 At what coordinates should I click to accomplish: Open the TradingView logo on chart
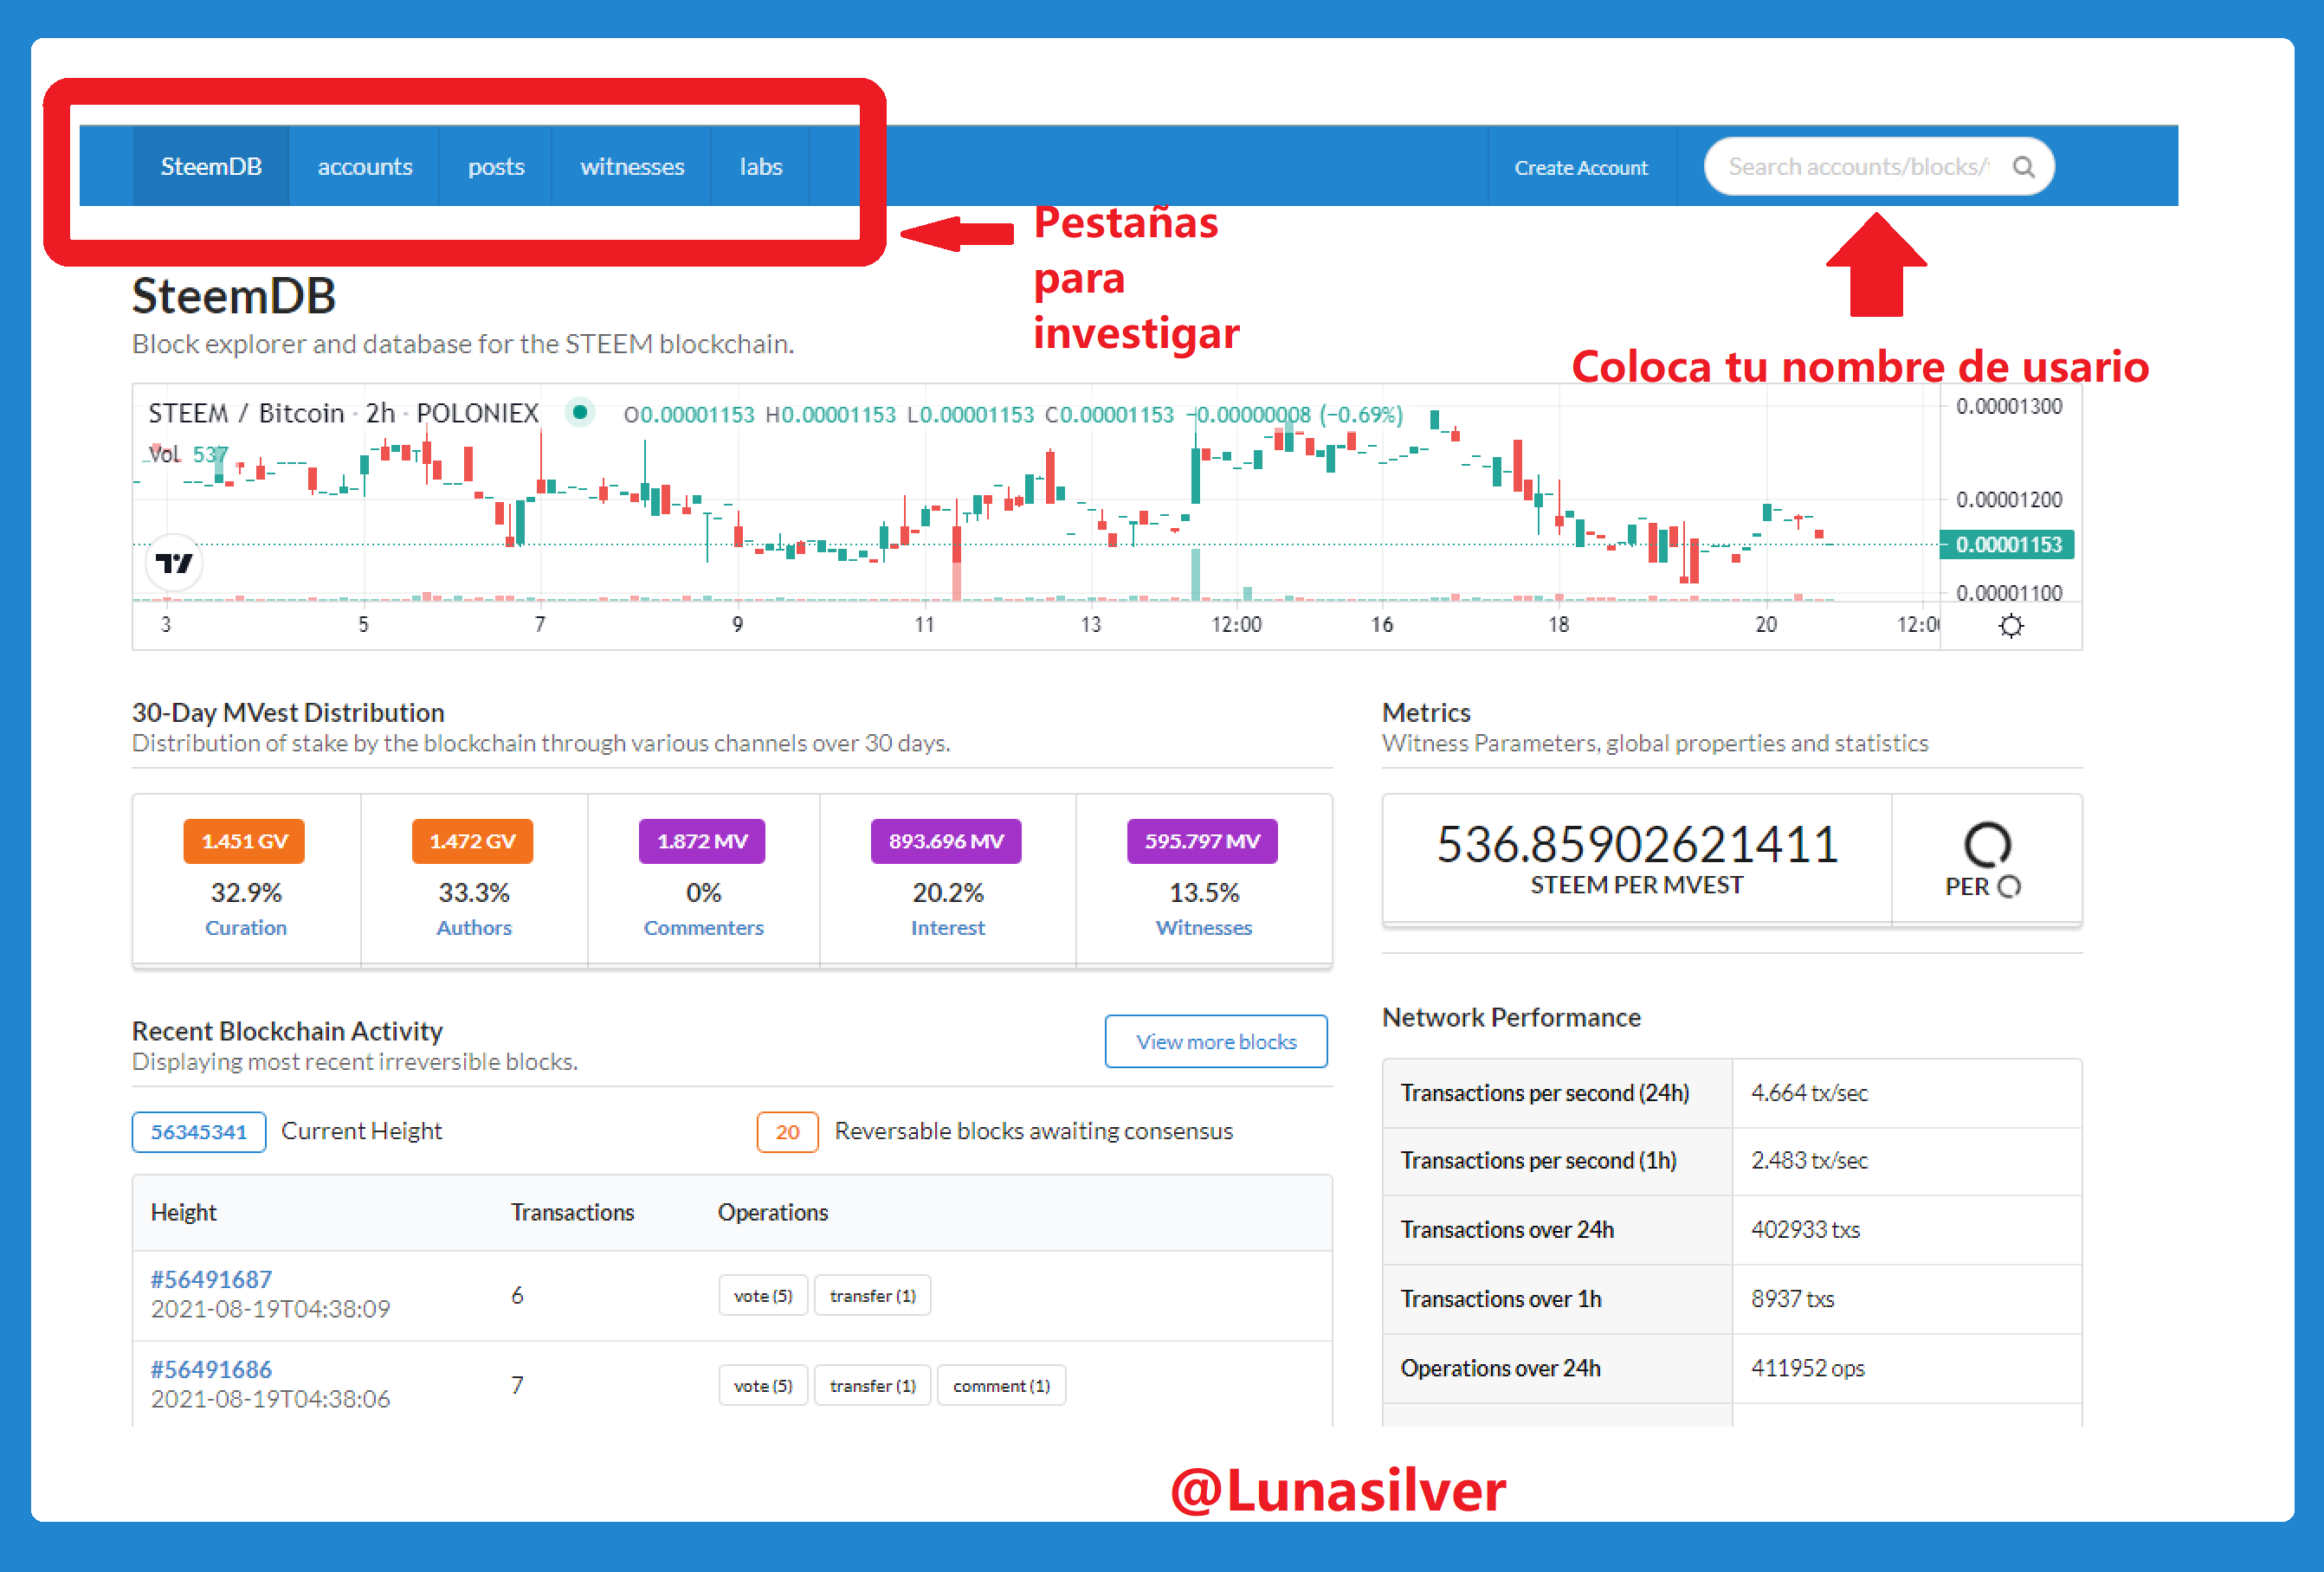174,563
